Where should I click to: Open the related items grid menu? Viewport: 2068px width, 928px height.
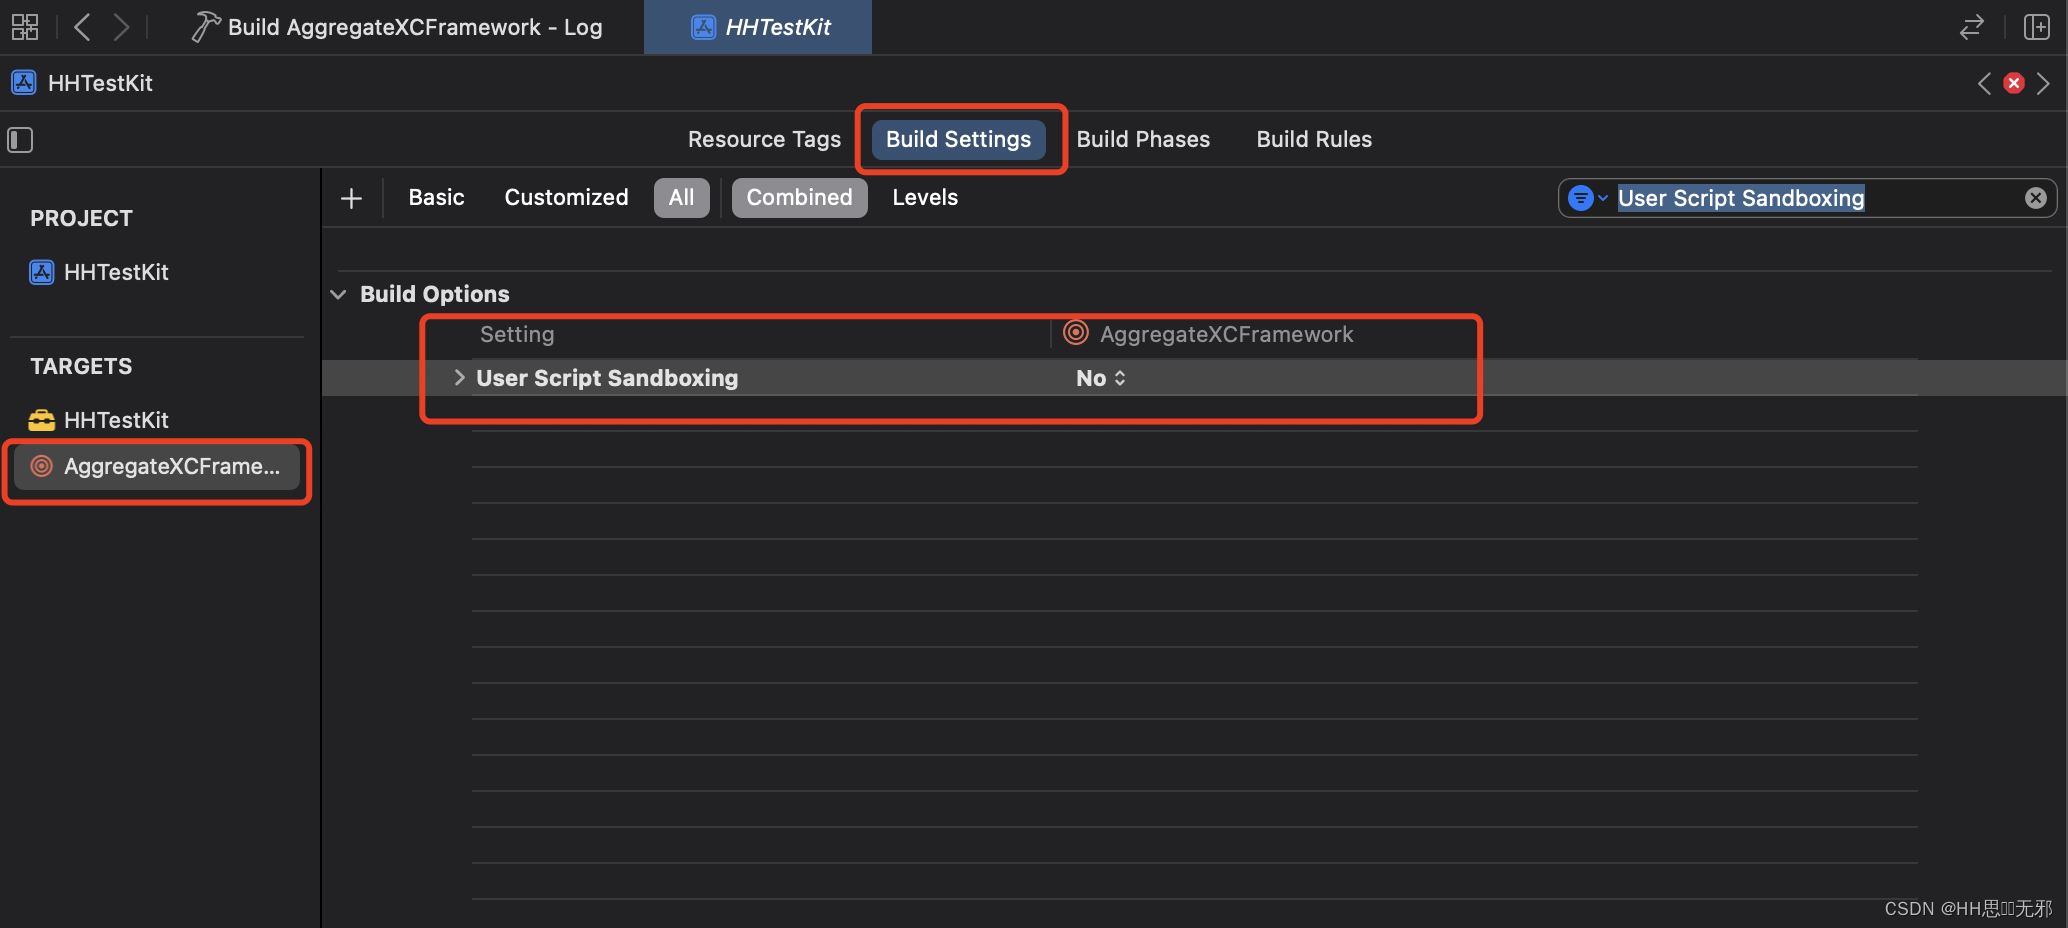(x=25, y=27)
